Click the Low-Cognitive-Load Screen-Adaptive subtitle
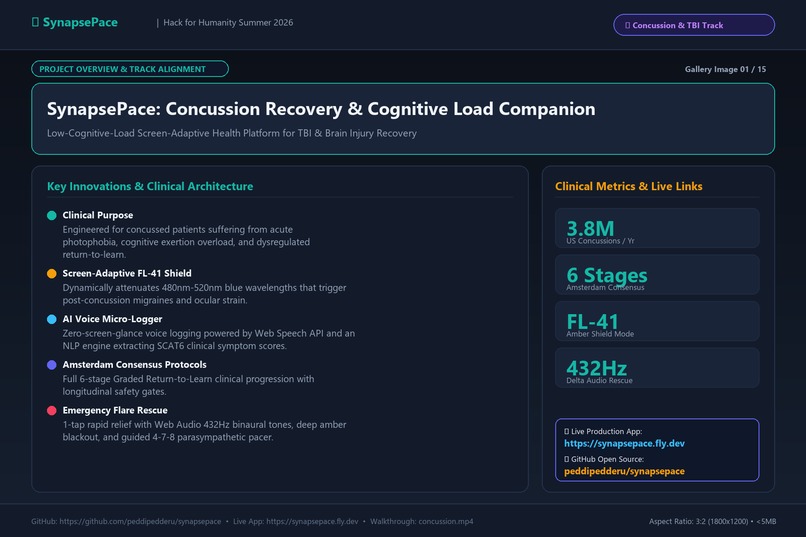Screen dimensions: 806x537 coord(232,133)
